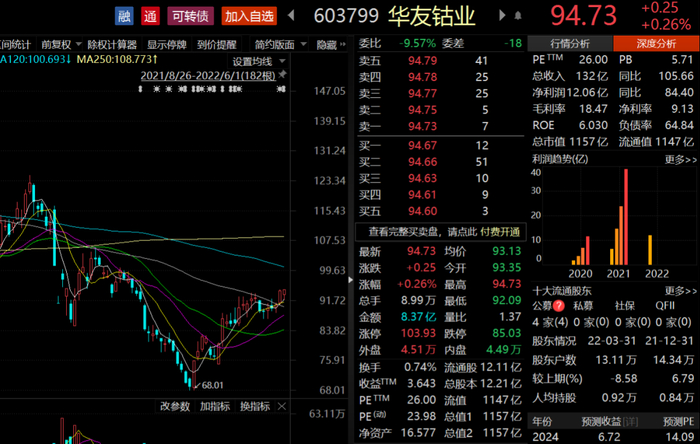
Task: Click the date range 2021/8/26-2022/6/1 link
Action: (208, 76)
